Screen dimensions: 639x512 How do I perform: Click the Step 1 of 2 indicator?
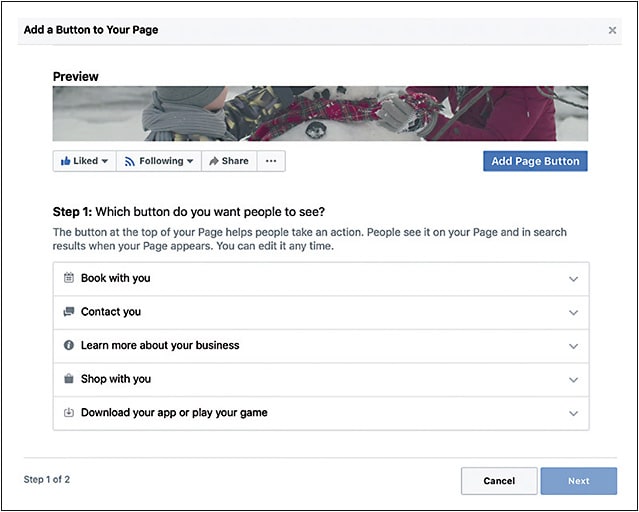coord(46,479)
